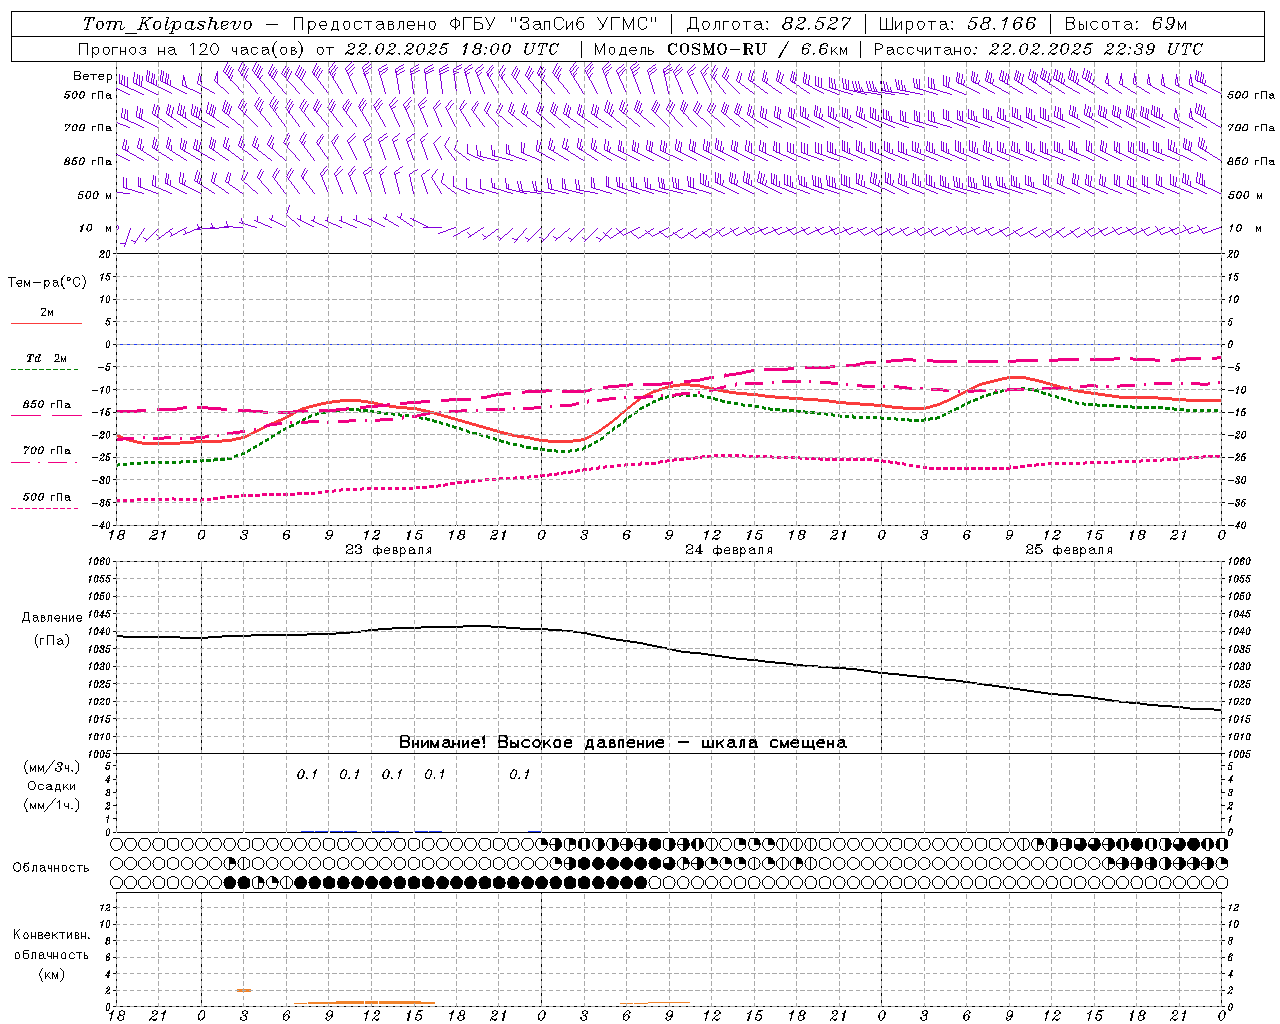Viewport: 1280px width, 1024px height.
Task: Click Рассчитано: 22.02.2025 22:39 UTC timestamp
Action: (x=1038, y=49)
